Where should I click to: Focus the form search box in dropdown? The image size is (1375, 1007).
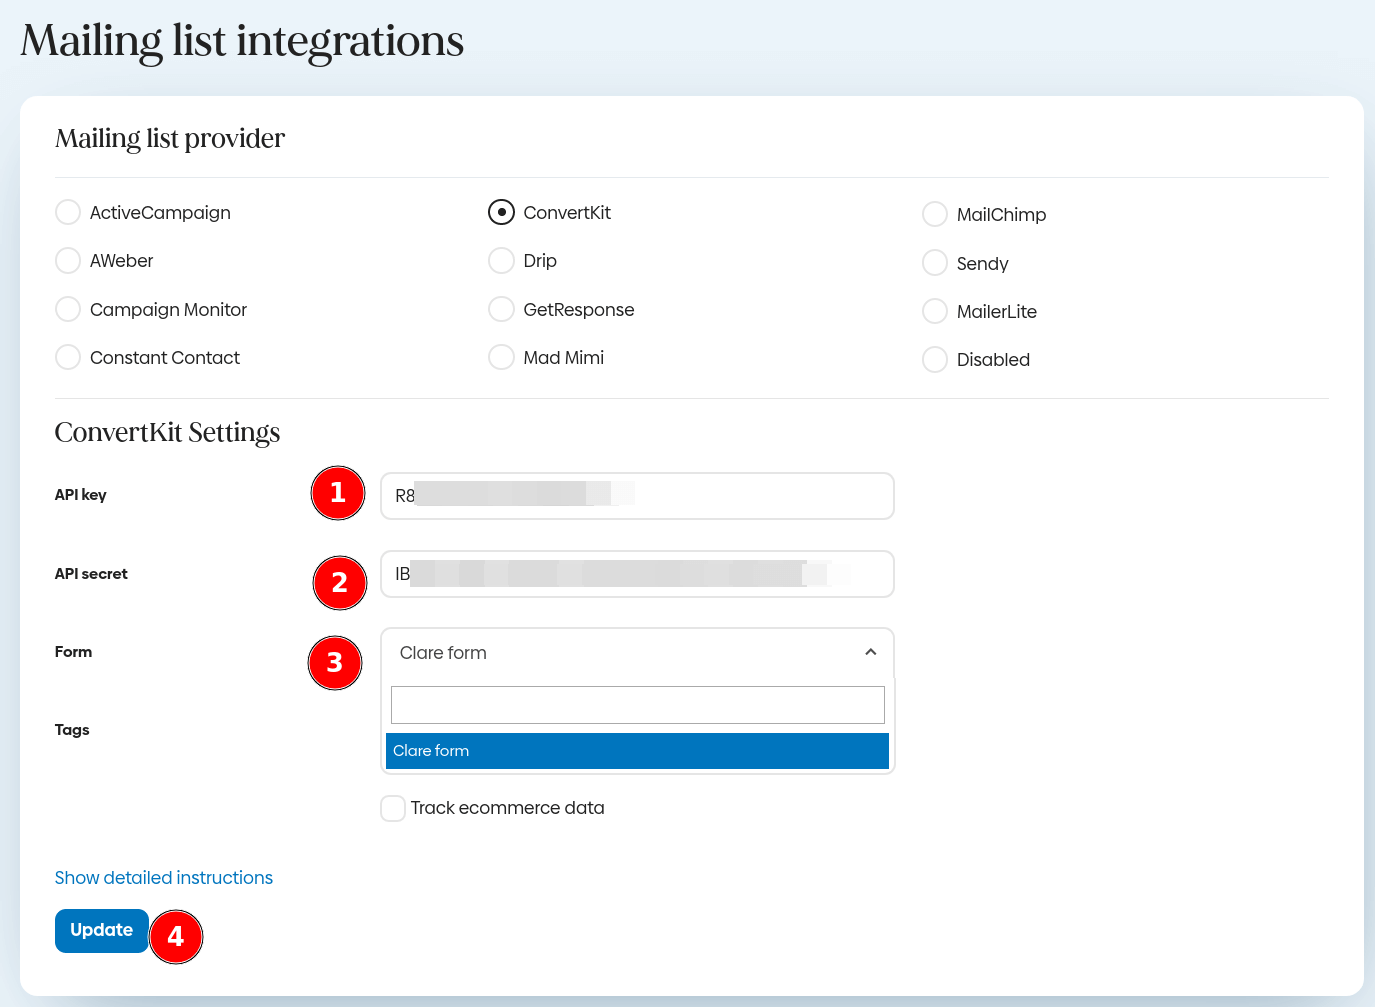click(x=638, y=705)
